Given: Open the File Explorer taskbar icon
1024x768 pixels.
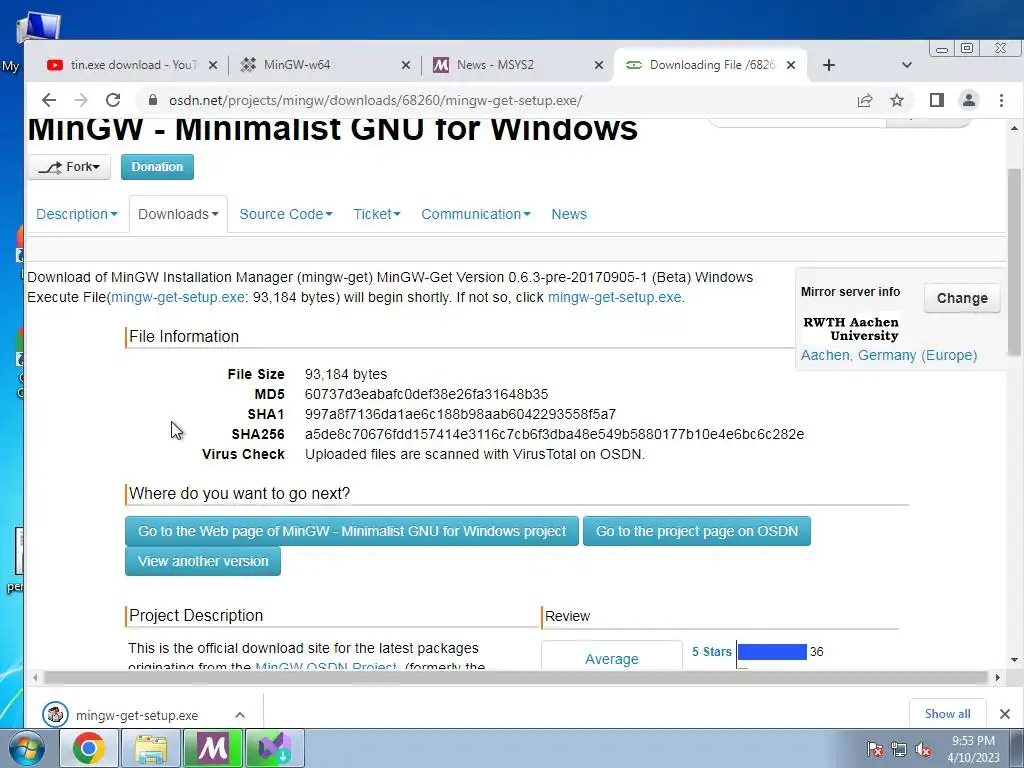Looking at the screenshot, I should coord(151,748).
